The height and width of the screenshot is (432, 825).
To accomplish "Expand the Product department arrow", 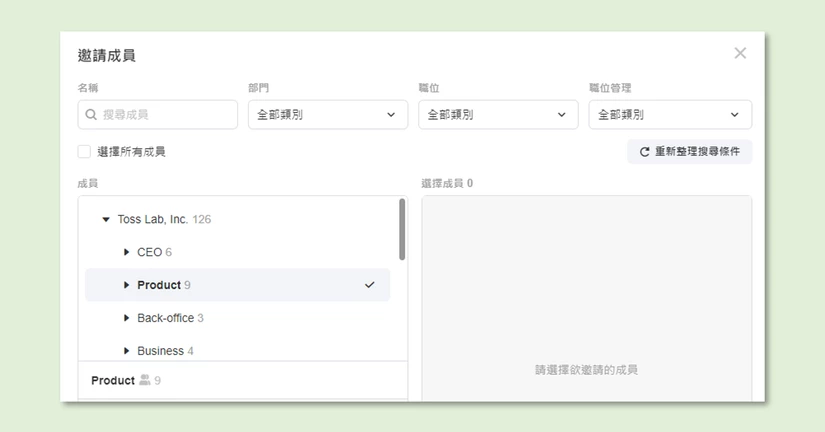I will (x=126, y=285).
